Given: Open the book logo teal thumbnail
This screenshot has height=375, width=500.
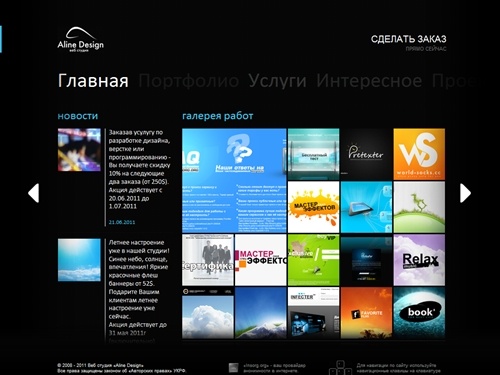Looking at the screenshot, I should 419,313.
